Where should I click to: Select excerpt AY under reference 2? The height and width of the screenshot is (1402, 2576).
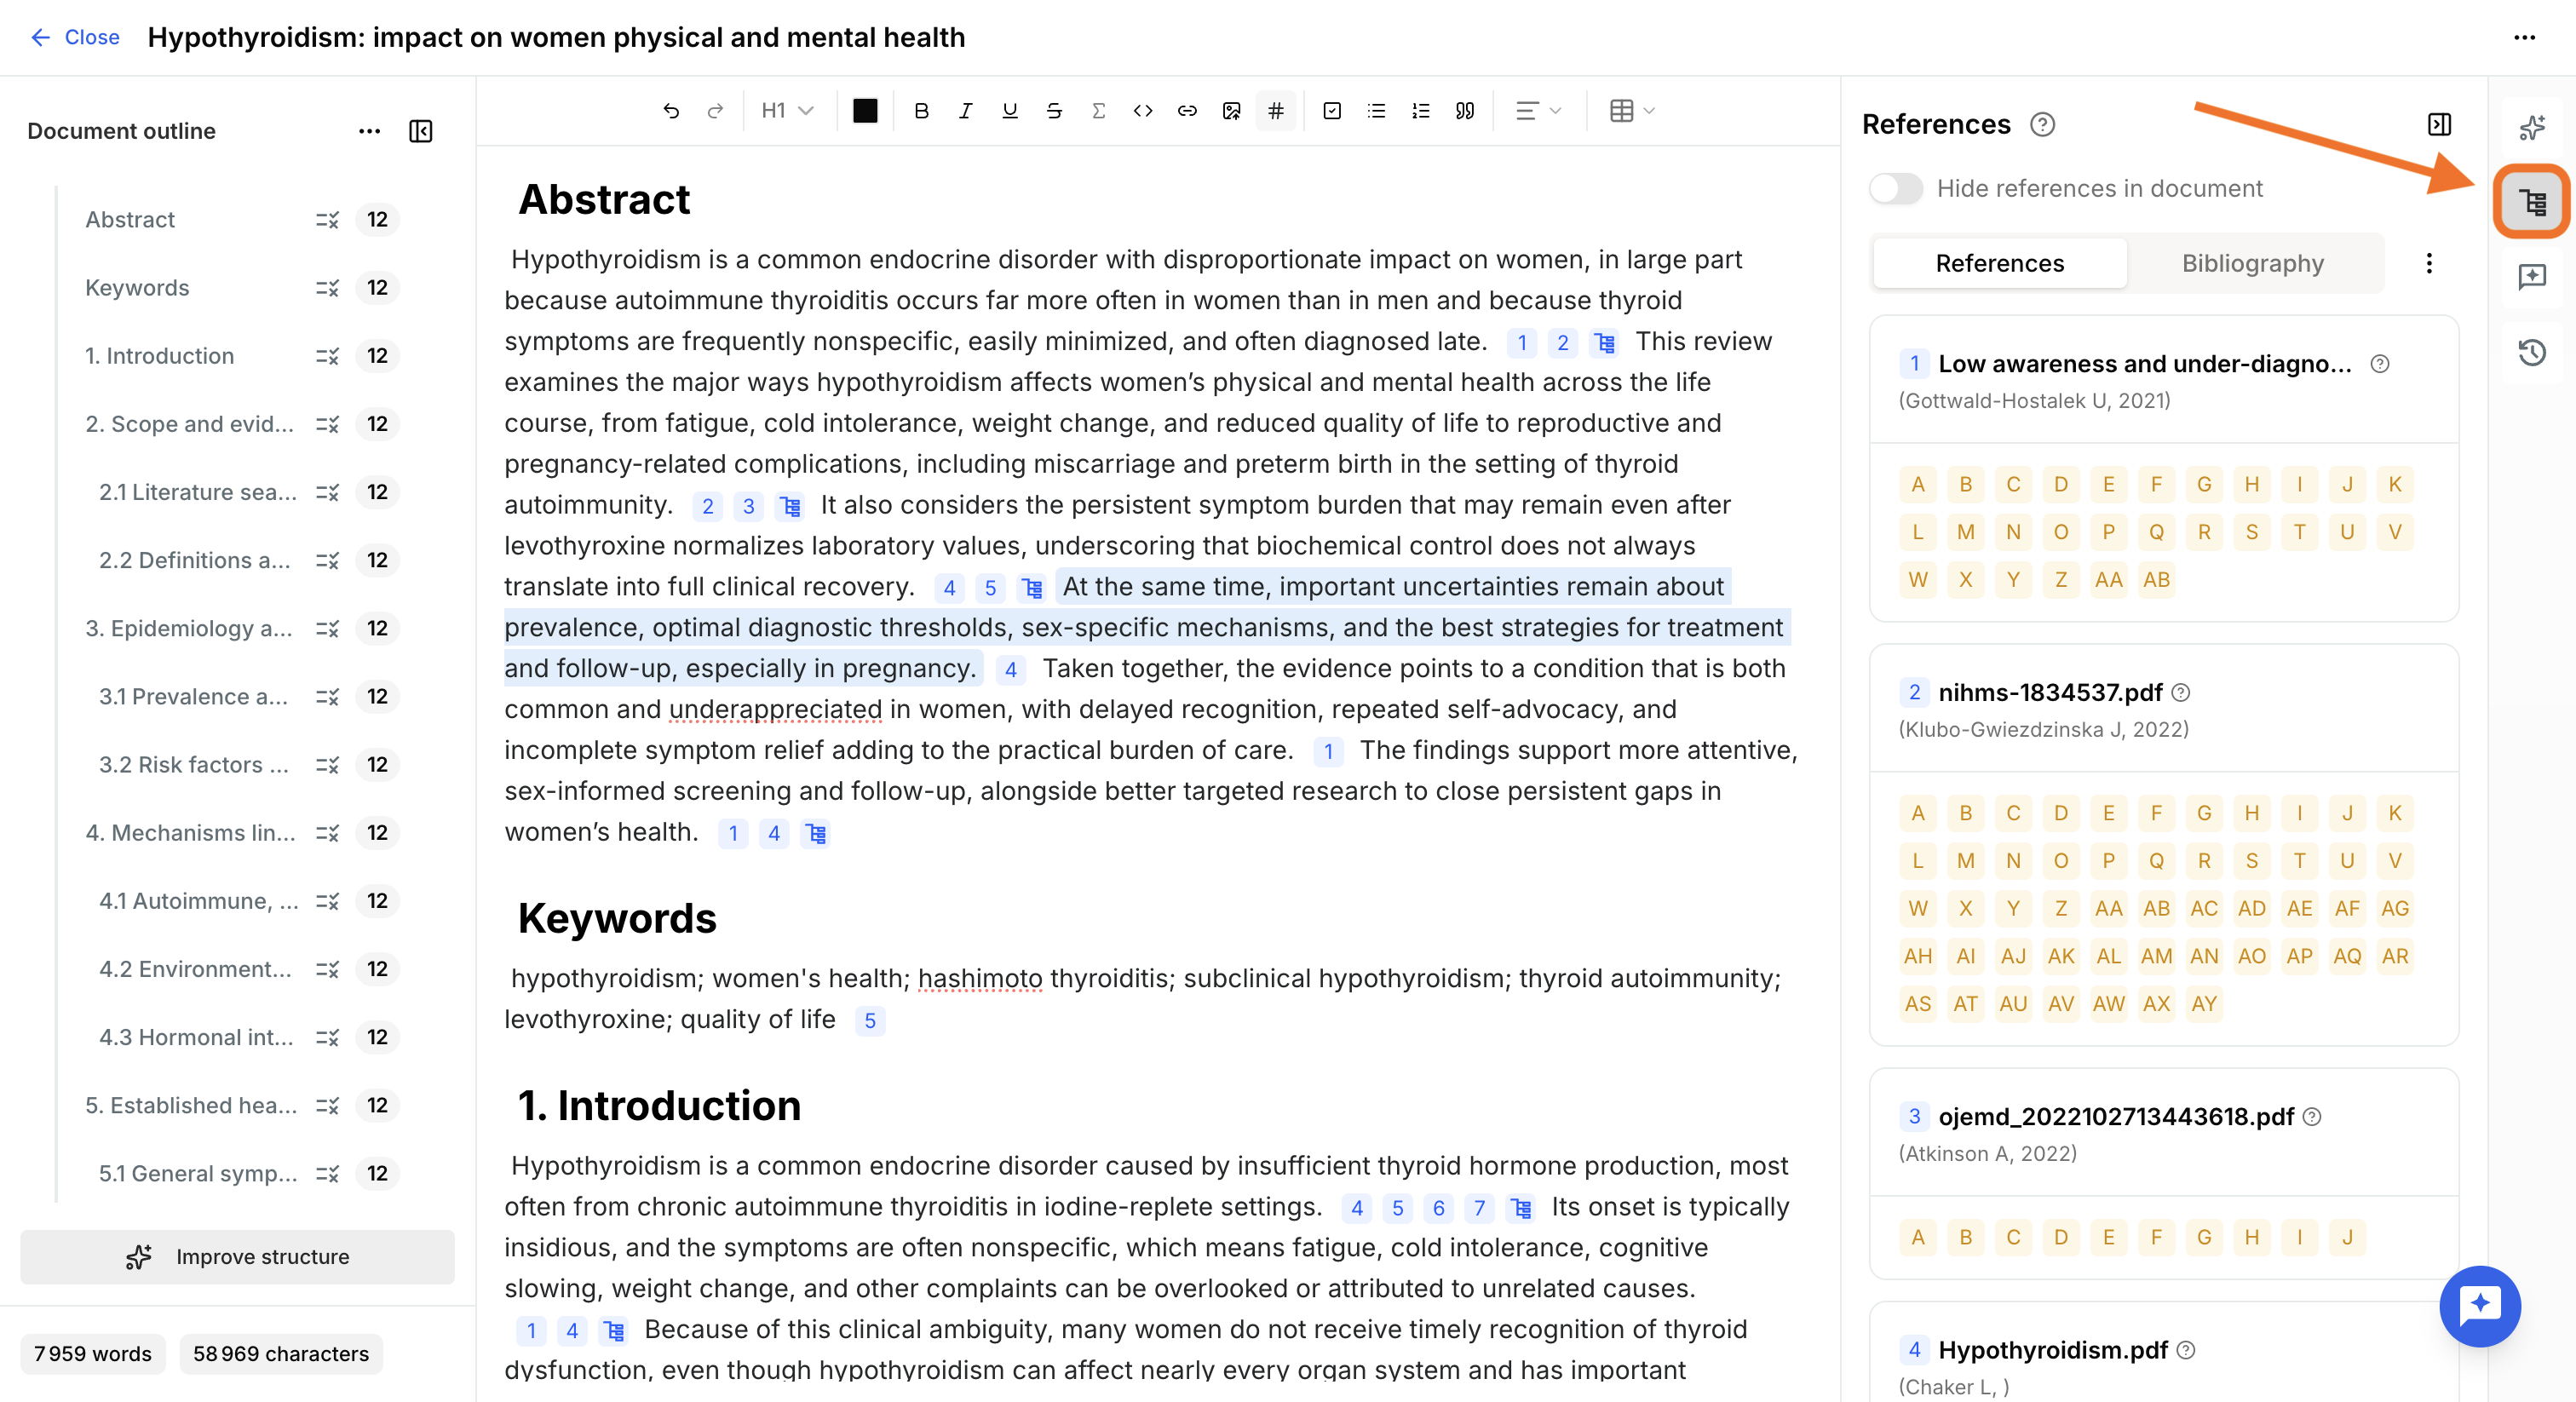coord(2204,1004)
